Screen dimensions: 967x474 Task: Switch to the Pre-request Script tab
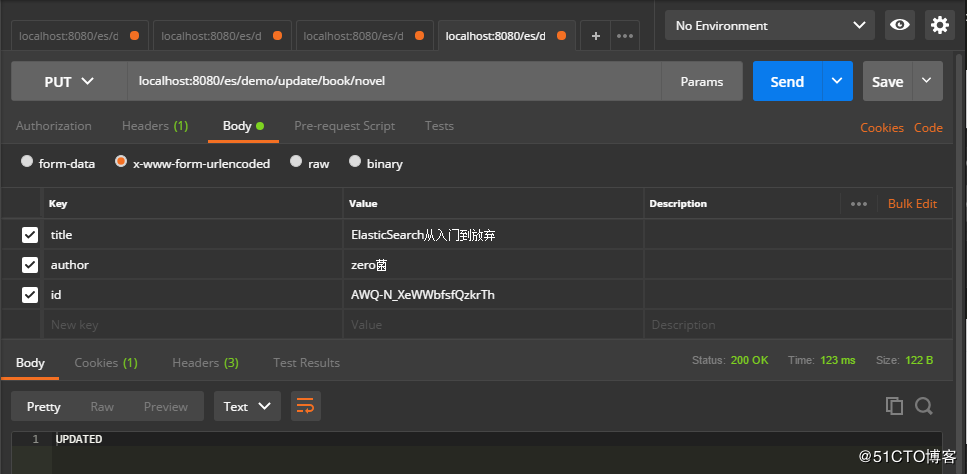pos(344,126)
